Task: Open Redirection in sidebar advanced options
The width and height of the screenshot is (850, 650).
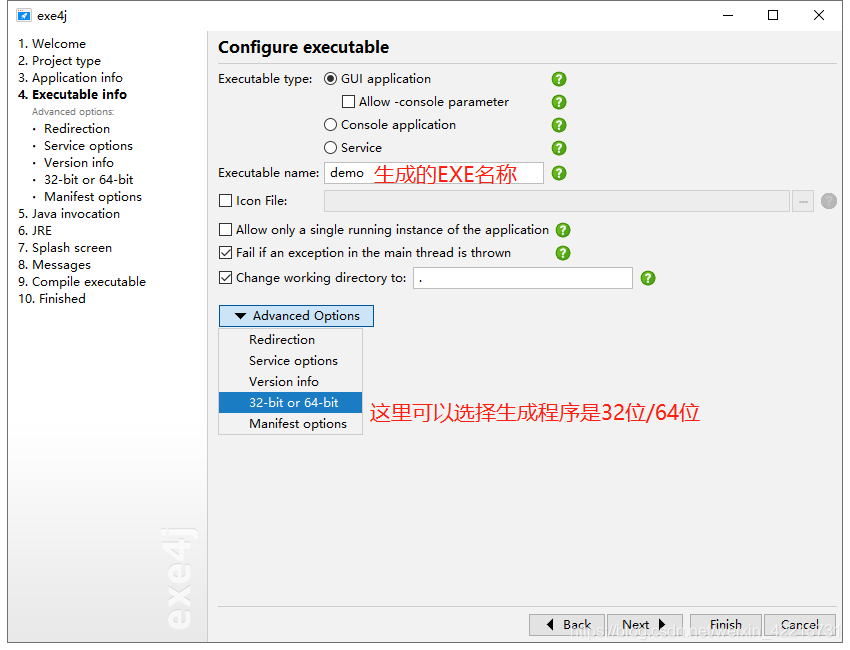Action: (x=77, y=129)
